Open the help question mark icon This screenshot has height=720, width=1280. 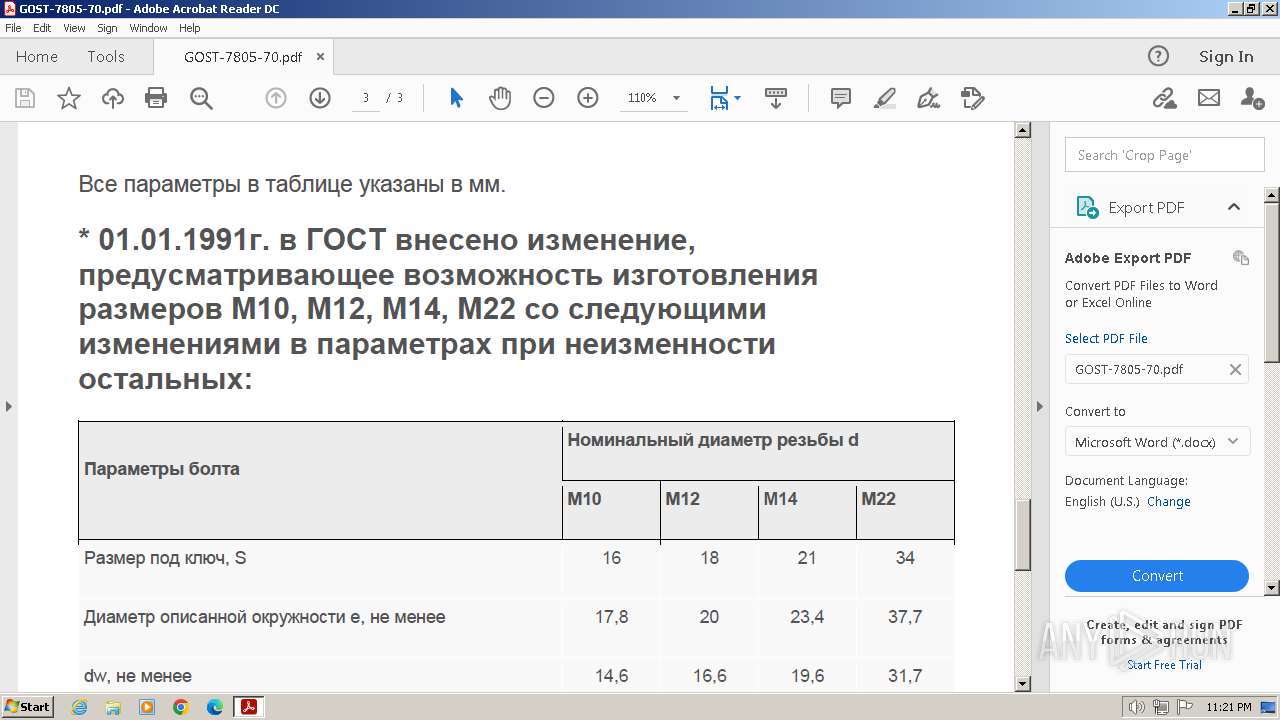click(x=1158, y=56)
